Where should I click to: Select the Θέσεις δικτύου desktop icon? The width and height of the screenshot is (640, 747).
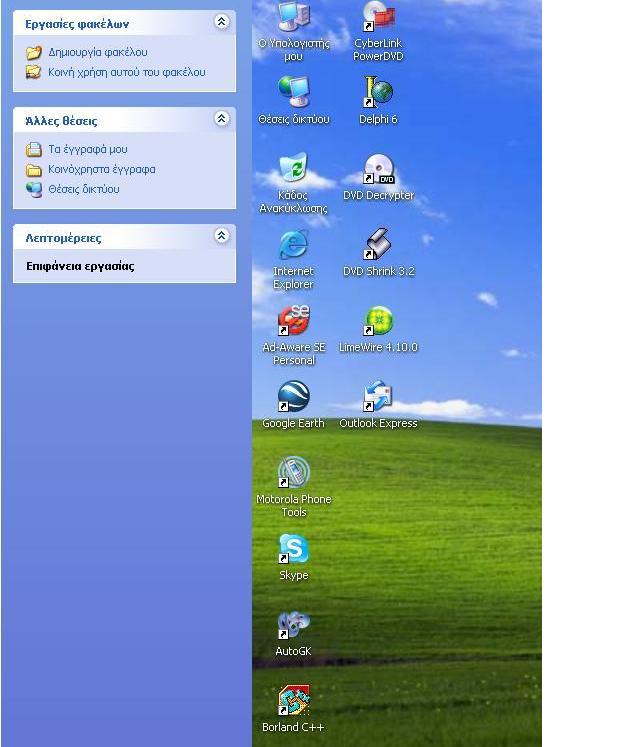[294, 91]
